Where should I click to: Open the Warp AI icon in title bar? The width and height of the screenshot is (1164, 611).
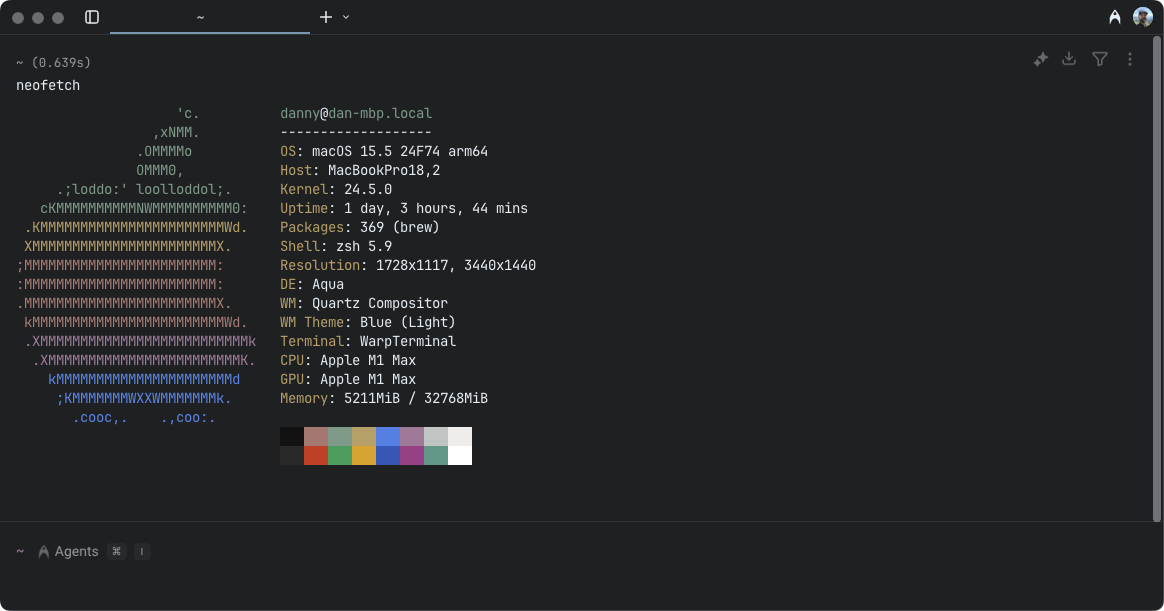click(1115, 17)
